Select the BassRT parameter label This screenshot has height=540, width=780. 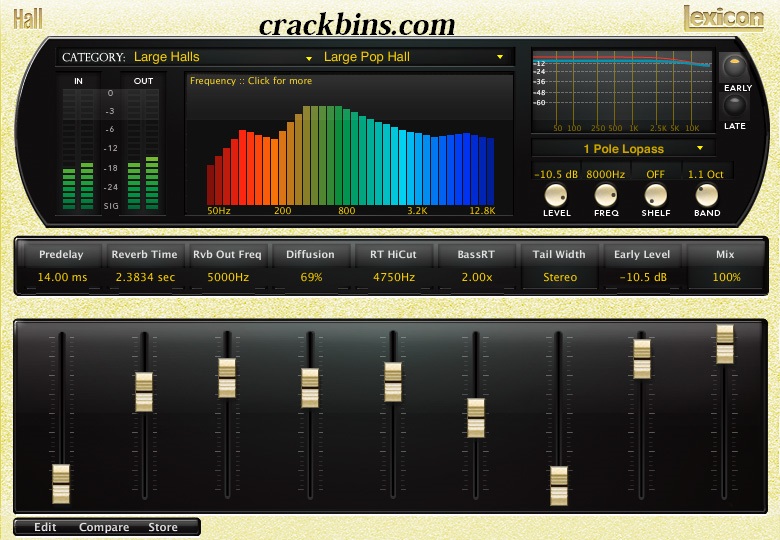pyautogui.click(x=476, y=255)
